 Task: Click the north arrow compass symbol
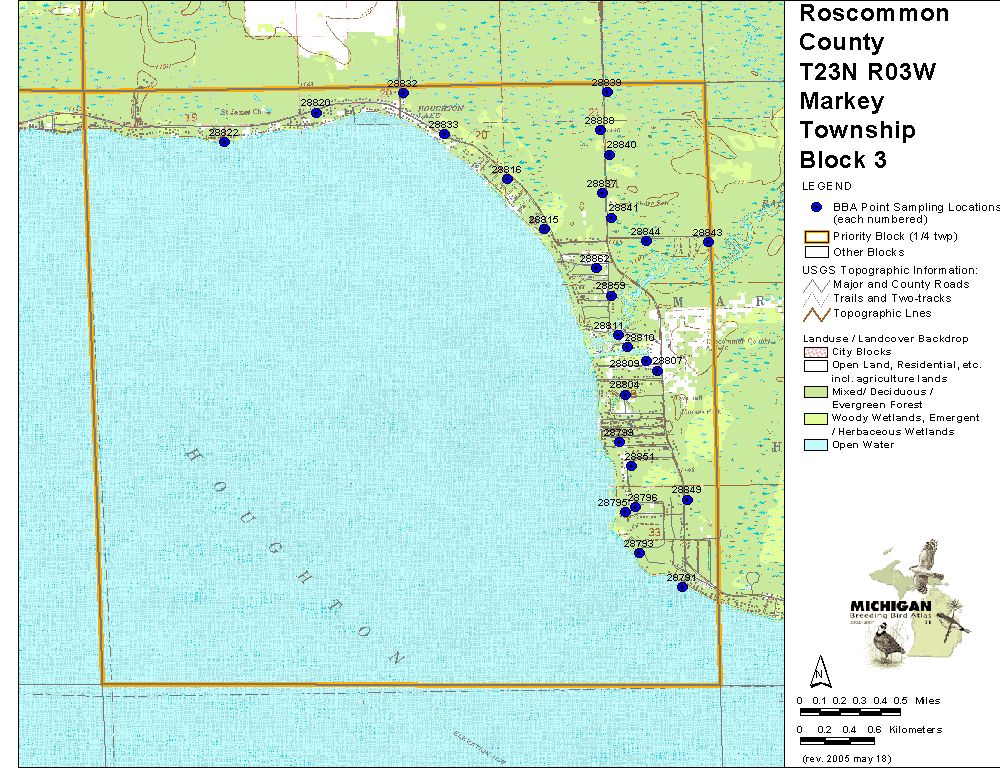(x=819, y=668)
